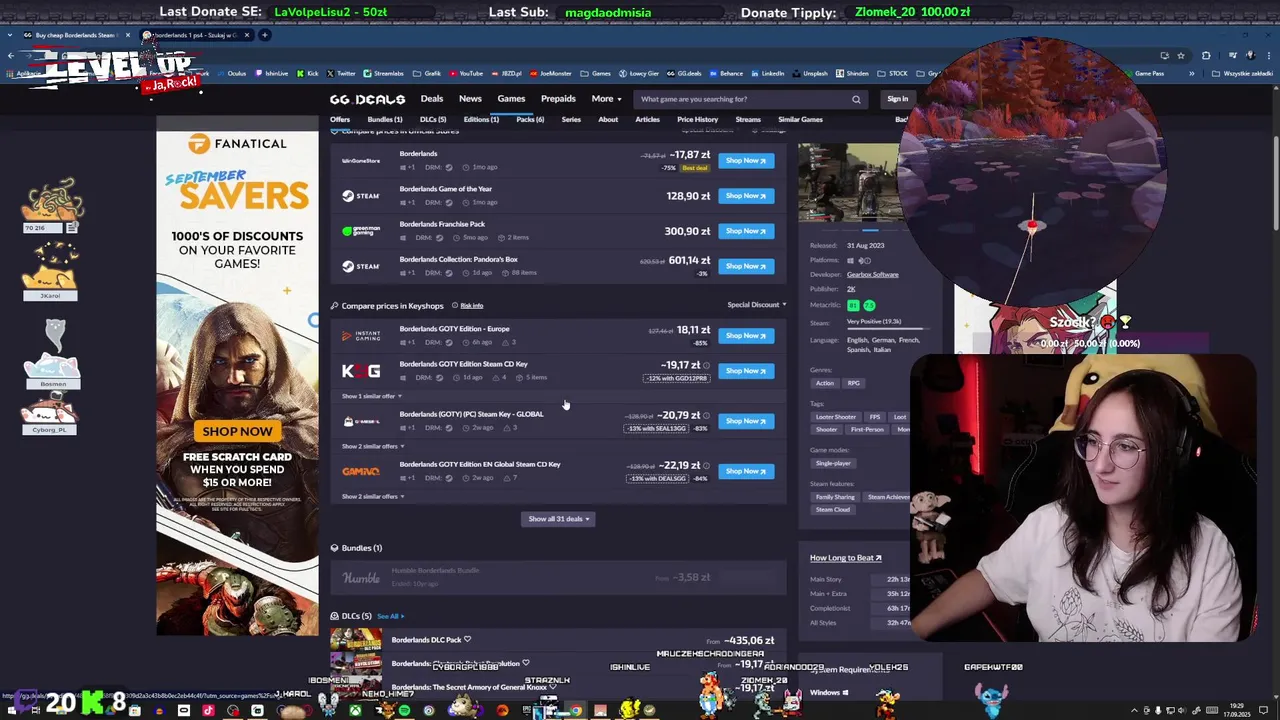1280x720 pixels.
Task: Click the Gamesel store logo
Action: click(361, 421)
